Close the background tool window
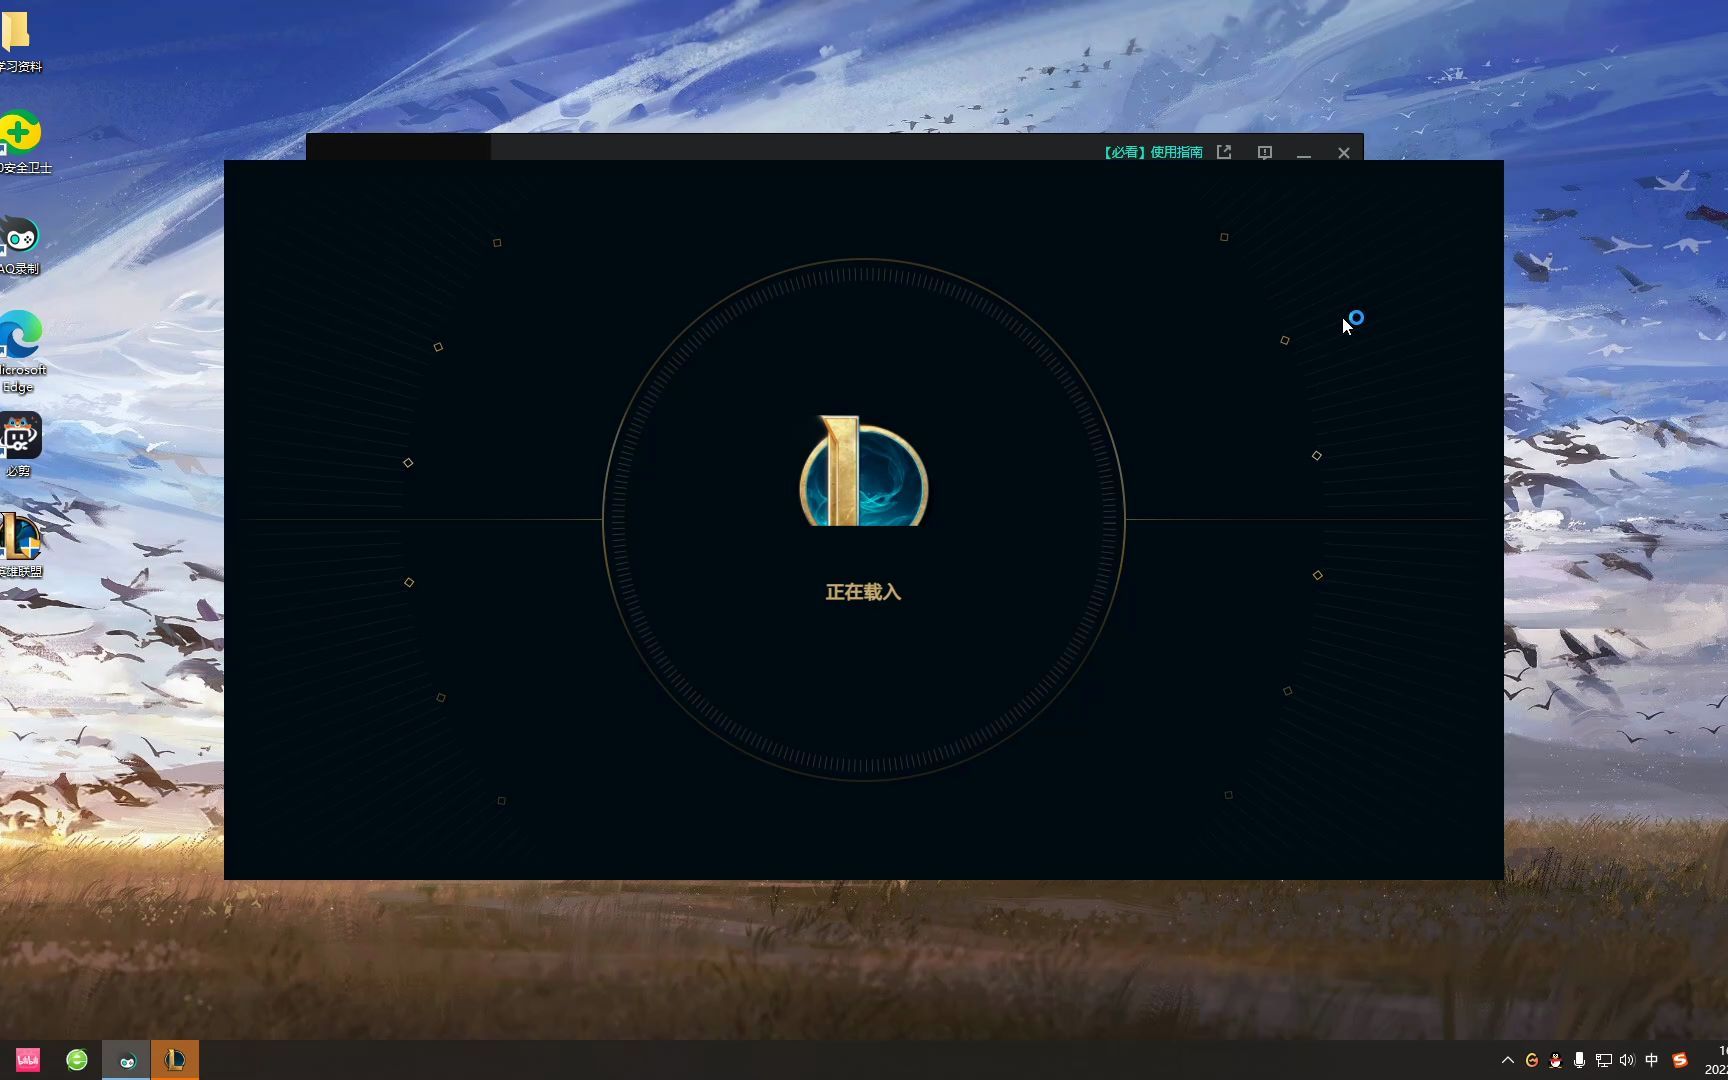Screen dimensions: 1728x1080 [1344, 153]
